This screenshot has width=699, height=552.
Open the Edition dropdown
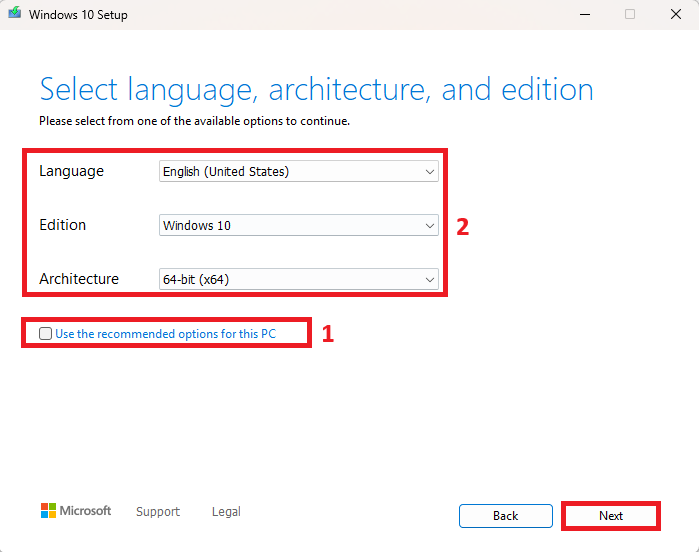coord(299,225)
